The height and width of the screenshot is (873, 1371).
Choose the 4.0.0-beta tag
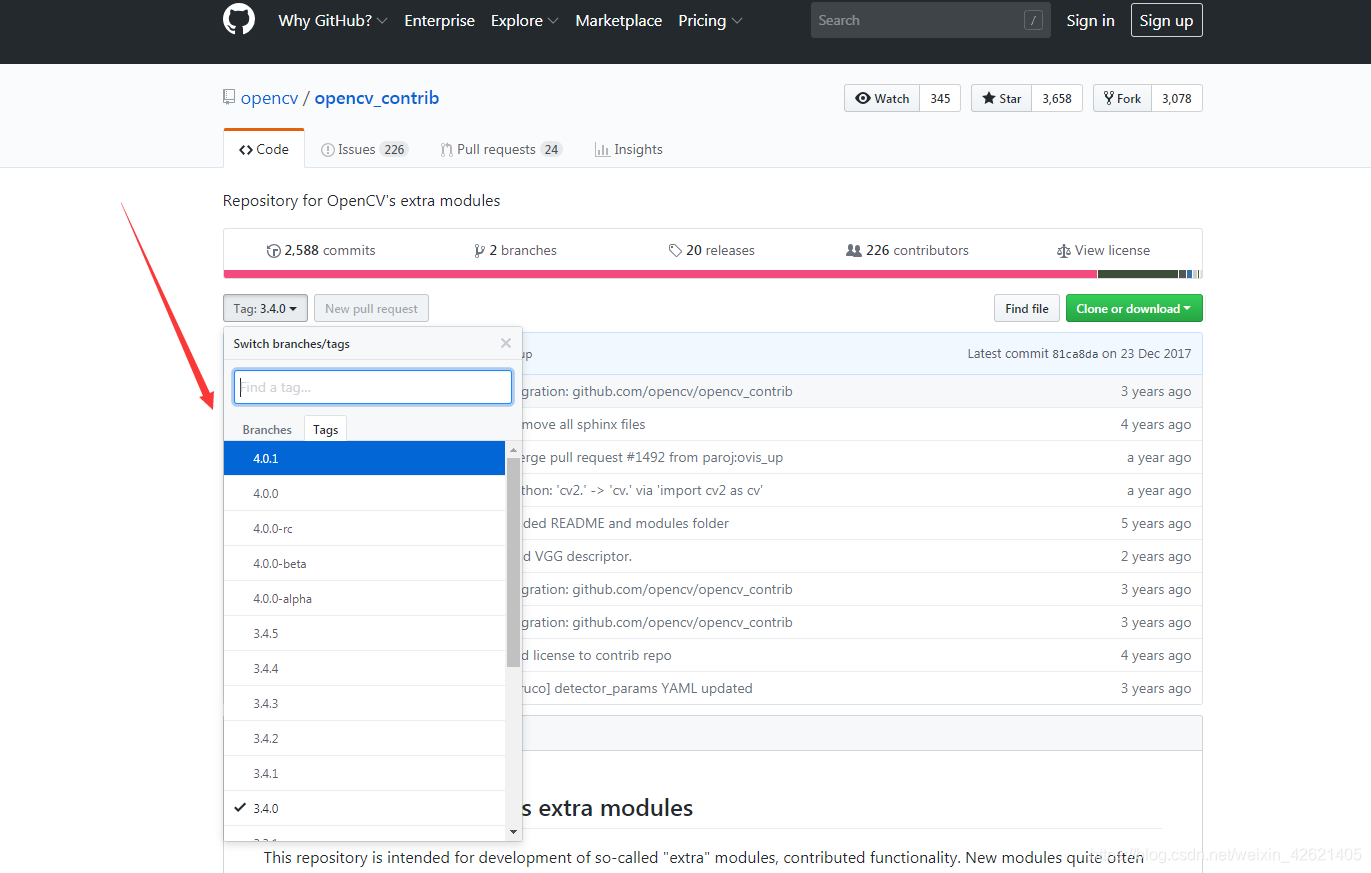coord(365,563)
